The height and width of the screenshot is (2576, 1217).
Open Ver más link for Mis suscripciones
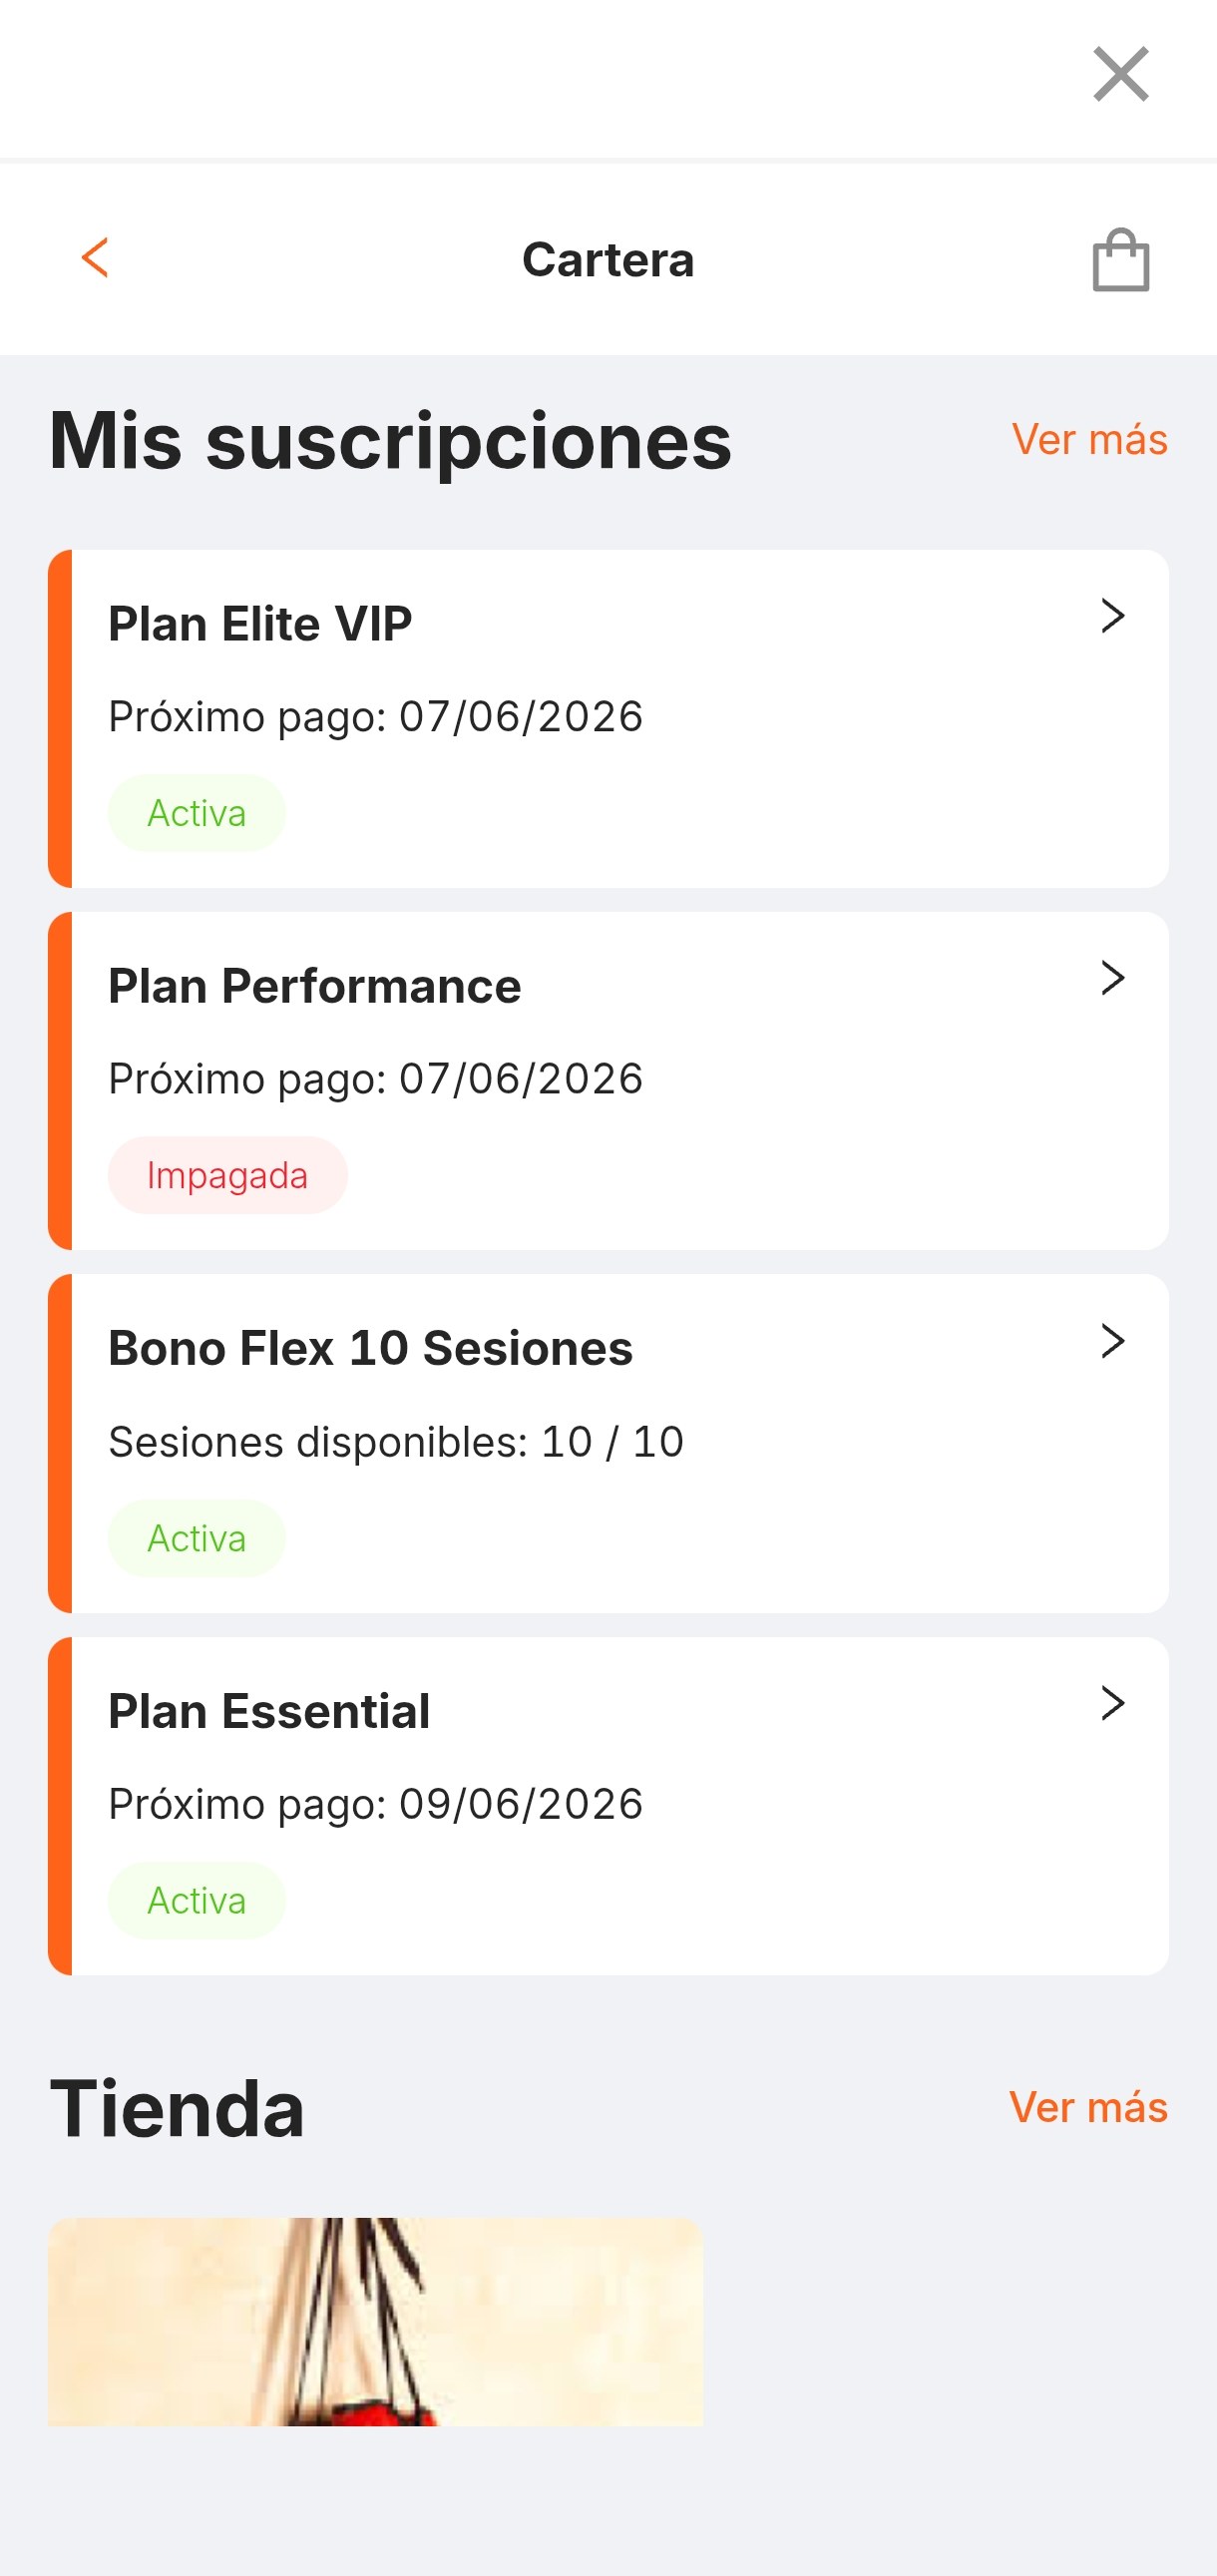(1090, 440)
